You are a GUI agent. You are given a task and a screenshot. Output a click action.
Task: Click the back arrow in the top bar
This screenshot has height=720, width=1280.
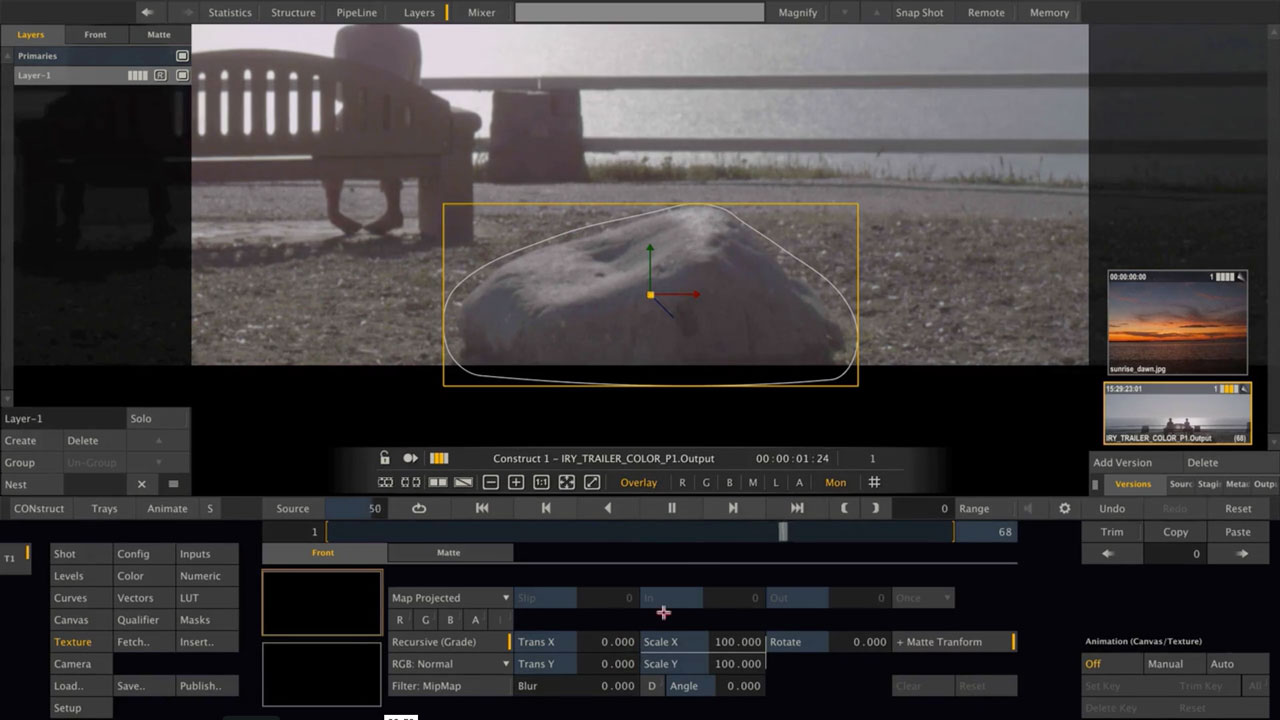(148, 12)
